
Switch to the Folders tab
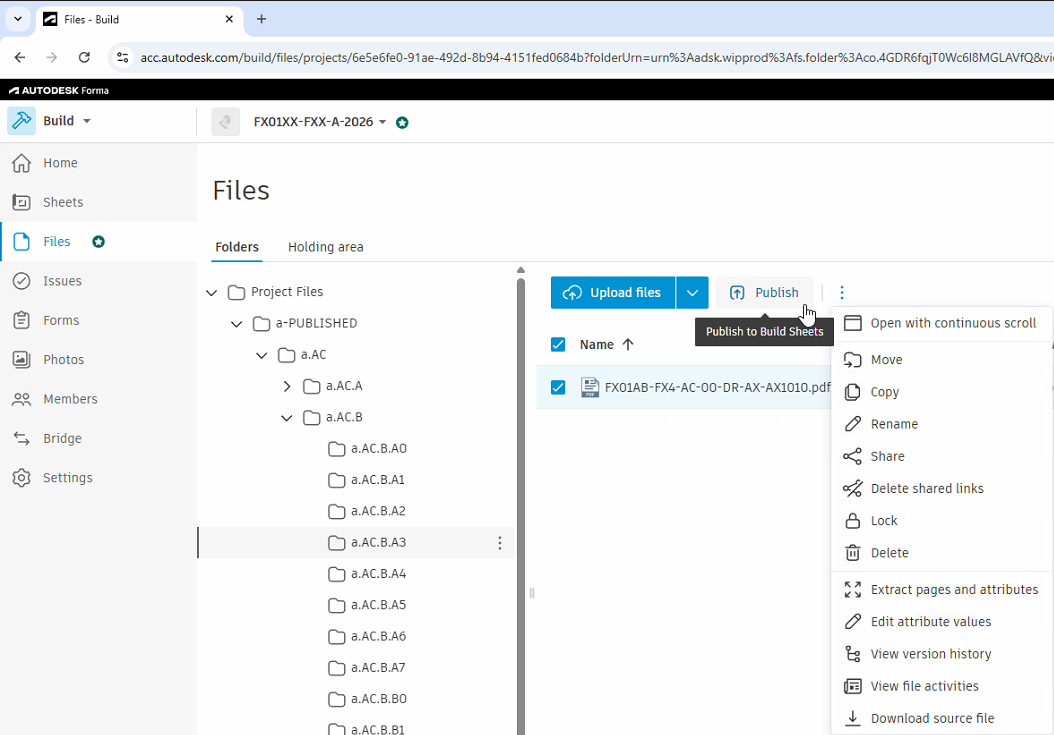(x=237, y=247)
